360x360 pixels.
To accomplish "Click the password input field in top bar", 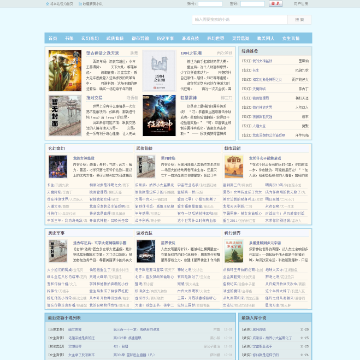I will (252, 4).
